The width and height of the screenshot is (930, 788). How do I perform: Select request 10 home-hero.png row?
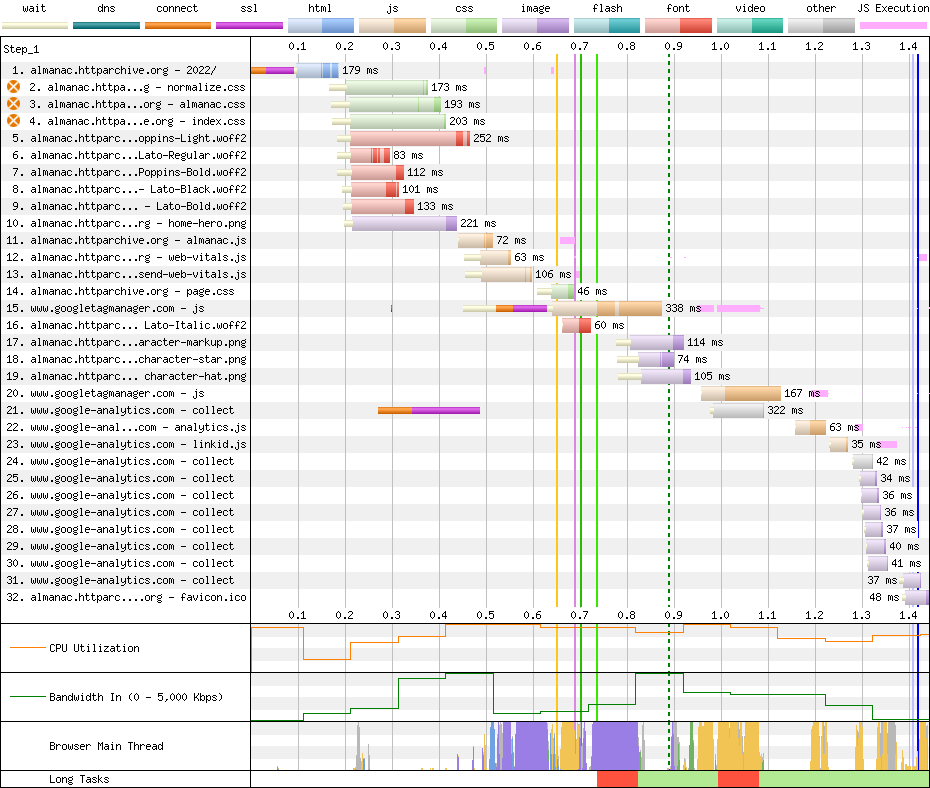point(125,223)
